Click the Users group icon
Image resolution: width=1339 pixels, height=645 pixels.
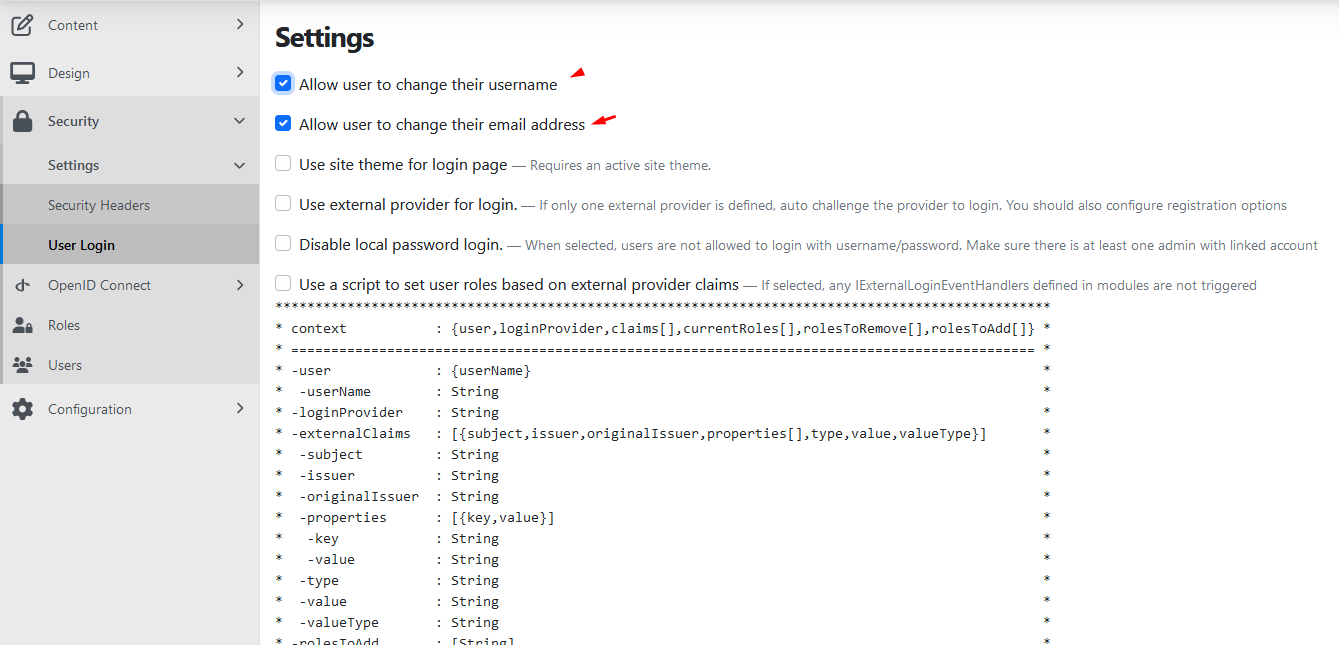coord(22,365)
